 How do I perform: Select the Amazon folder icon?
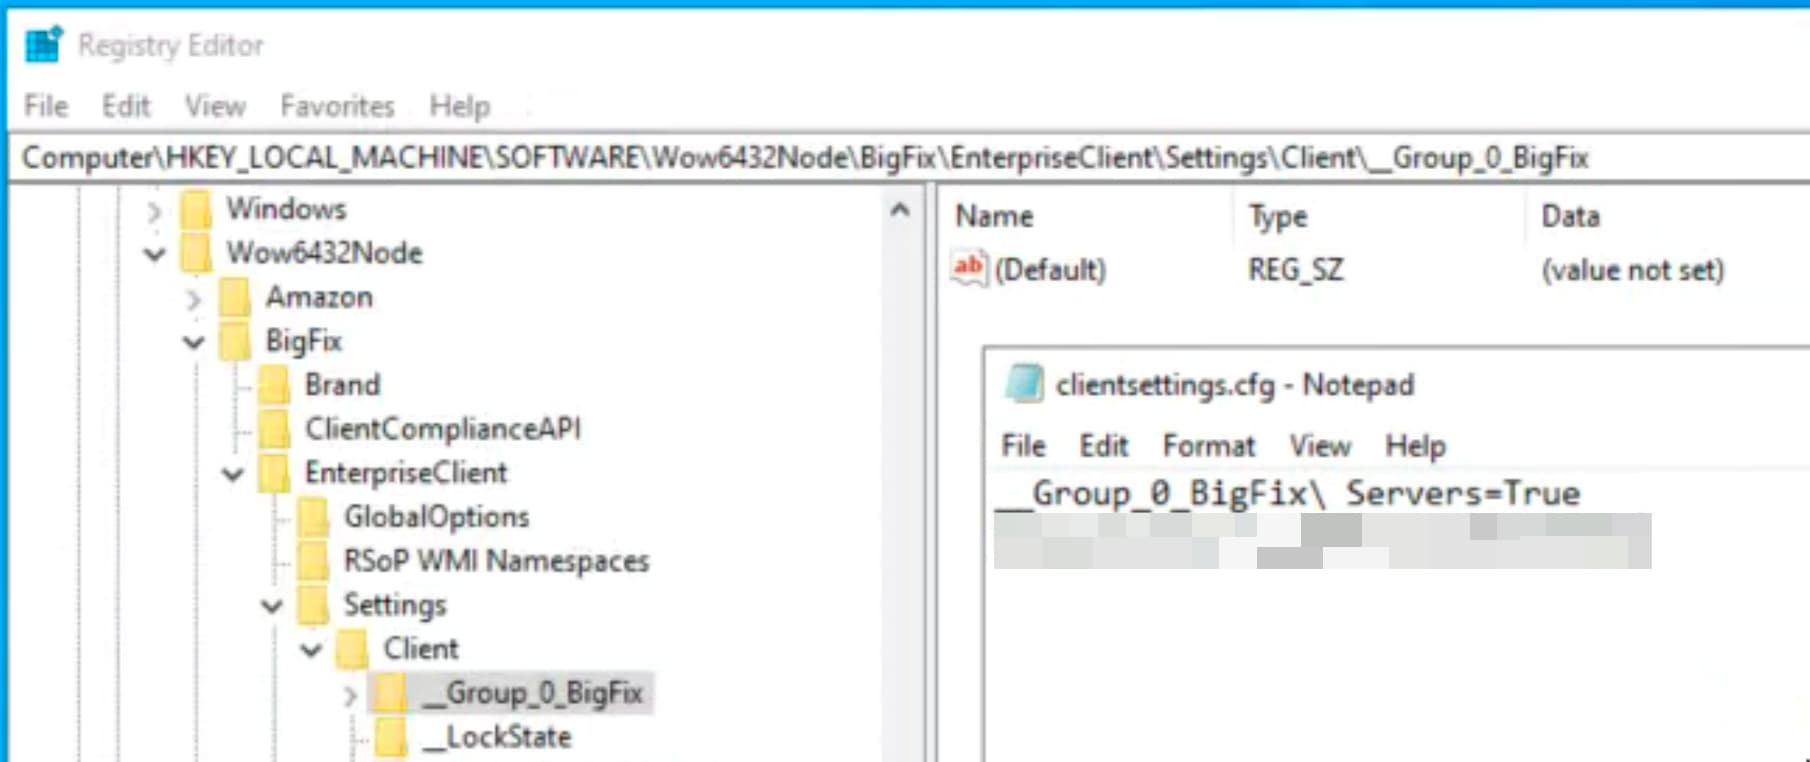click(235, 297)
